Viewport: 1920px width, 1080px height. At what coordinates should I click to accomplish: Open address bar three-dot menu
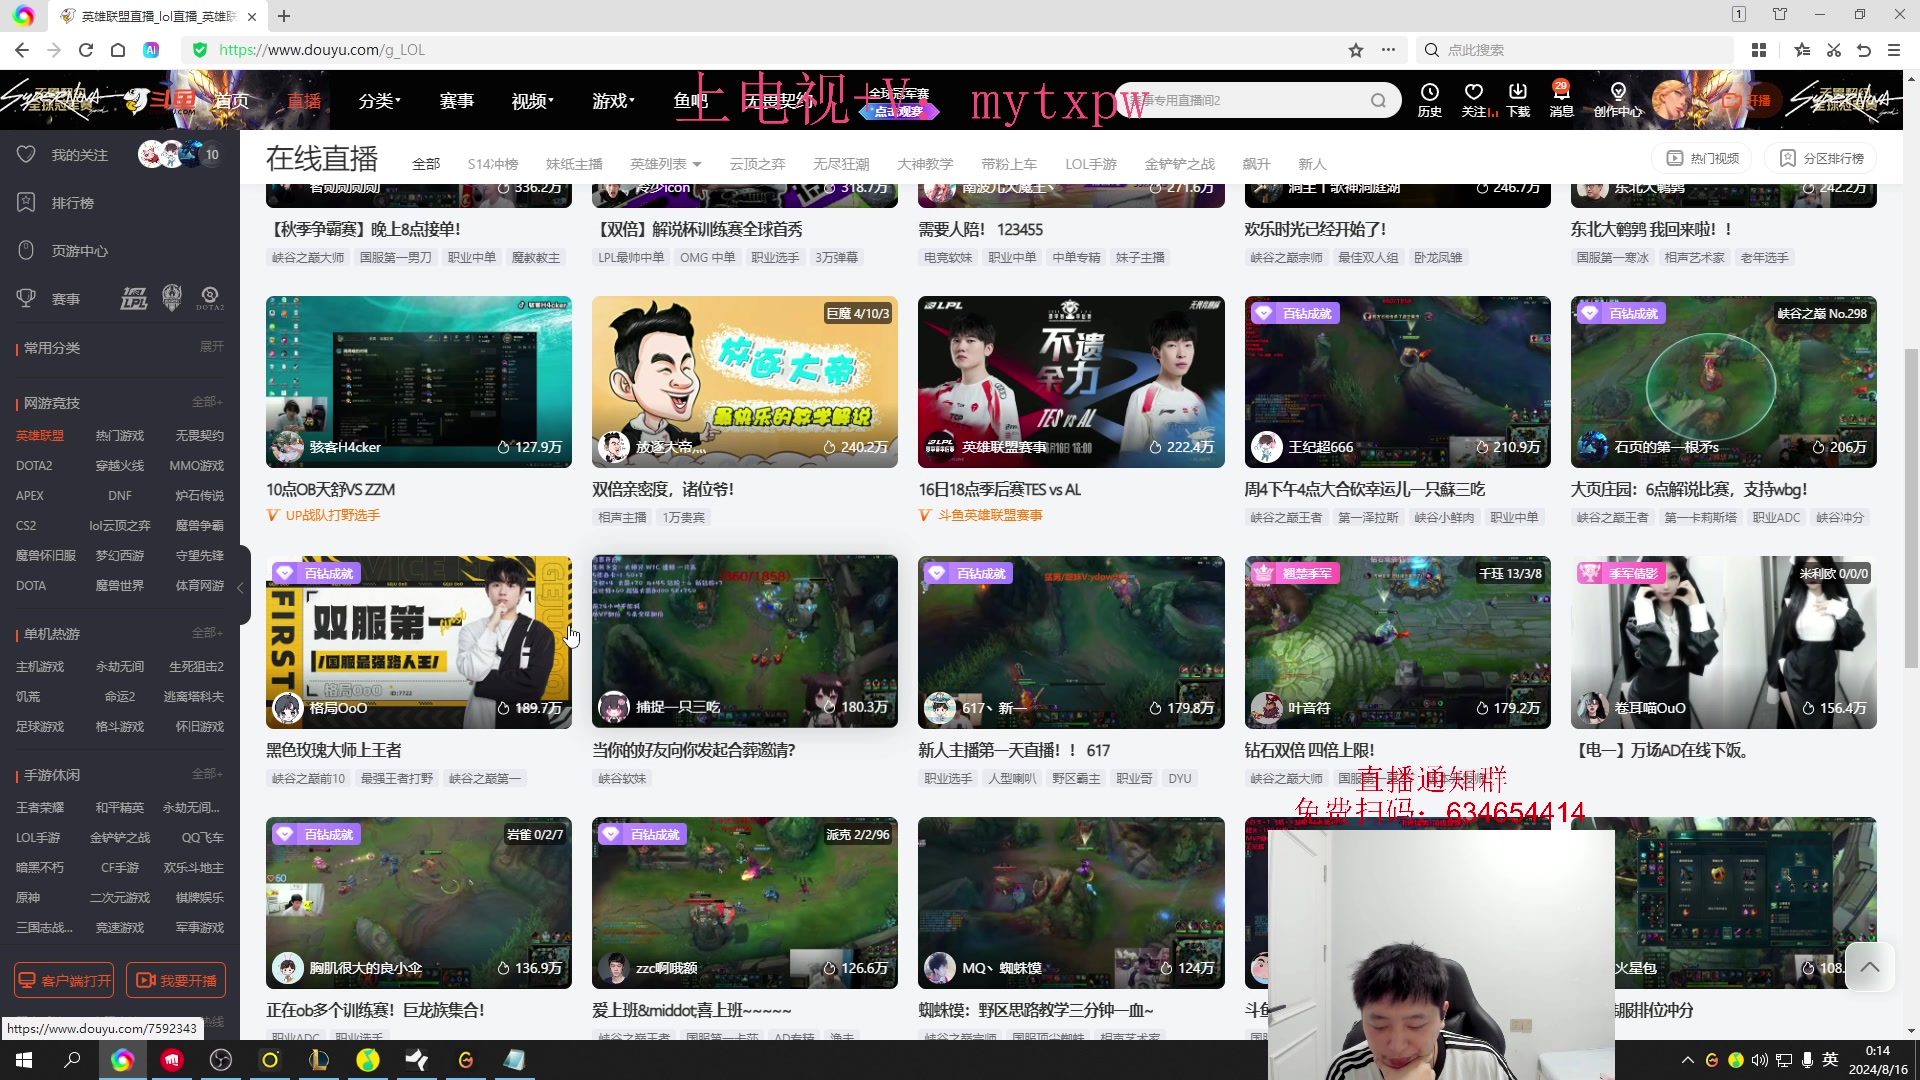point(1389,50)
